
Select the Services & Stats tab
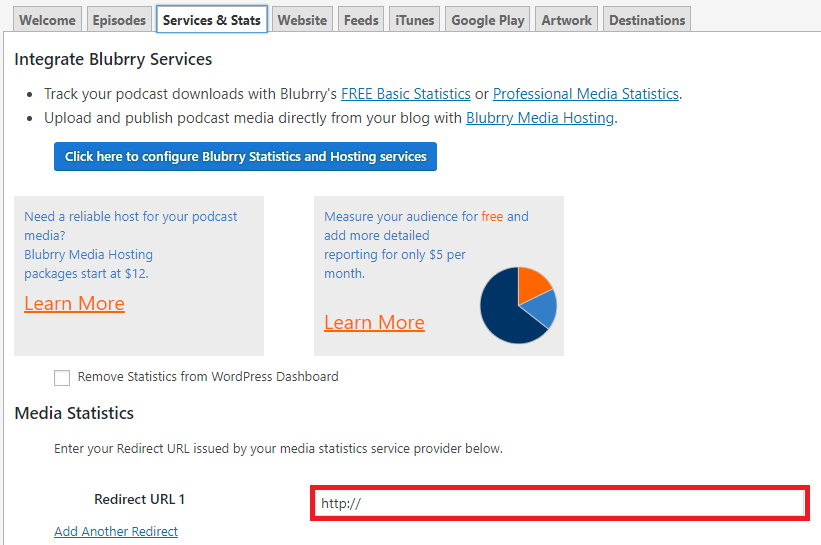212,20
